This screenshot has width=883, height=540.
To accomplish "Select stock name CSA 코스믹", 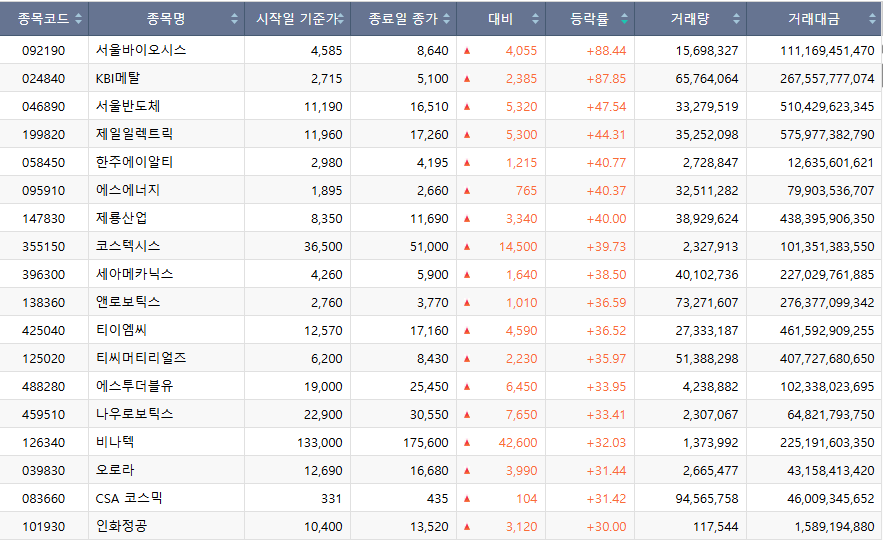I will pyautogui.click(x=129, y=498).
